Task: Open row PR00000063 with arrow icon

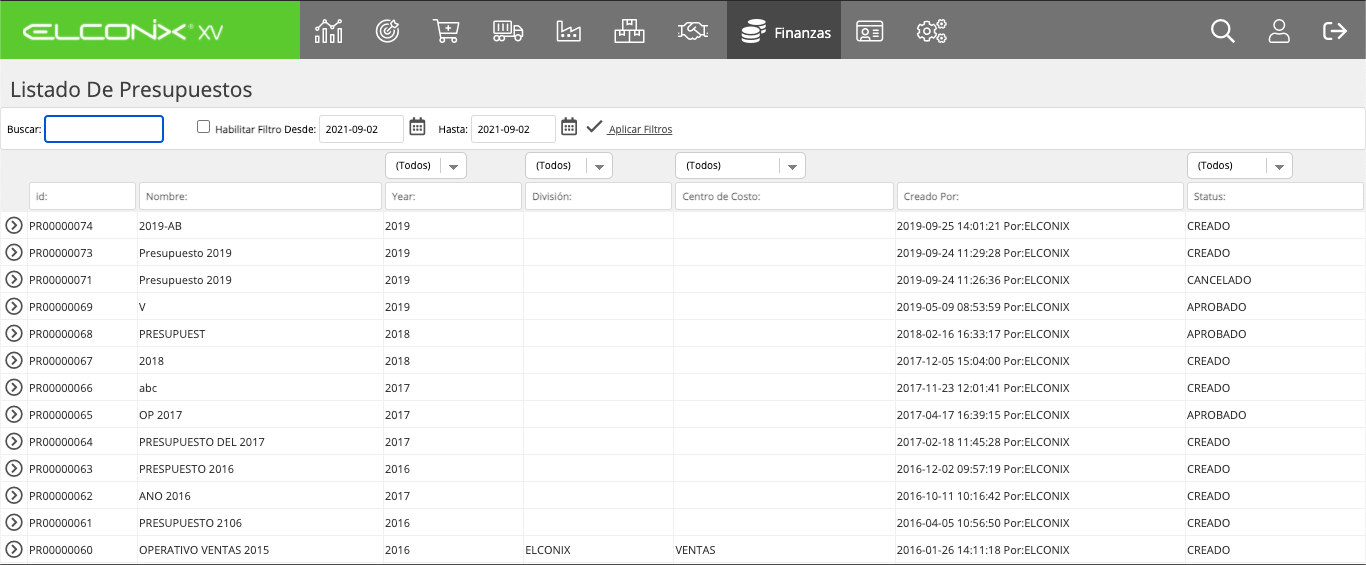Action: coord(14,469)
